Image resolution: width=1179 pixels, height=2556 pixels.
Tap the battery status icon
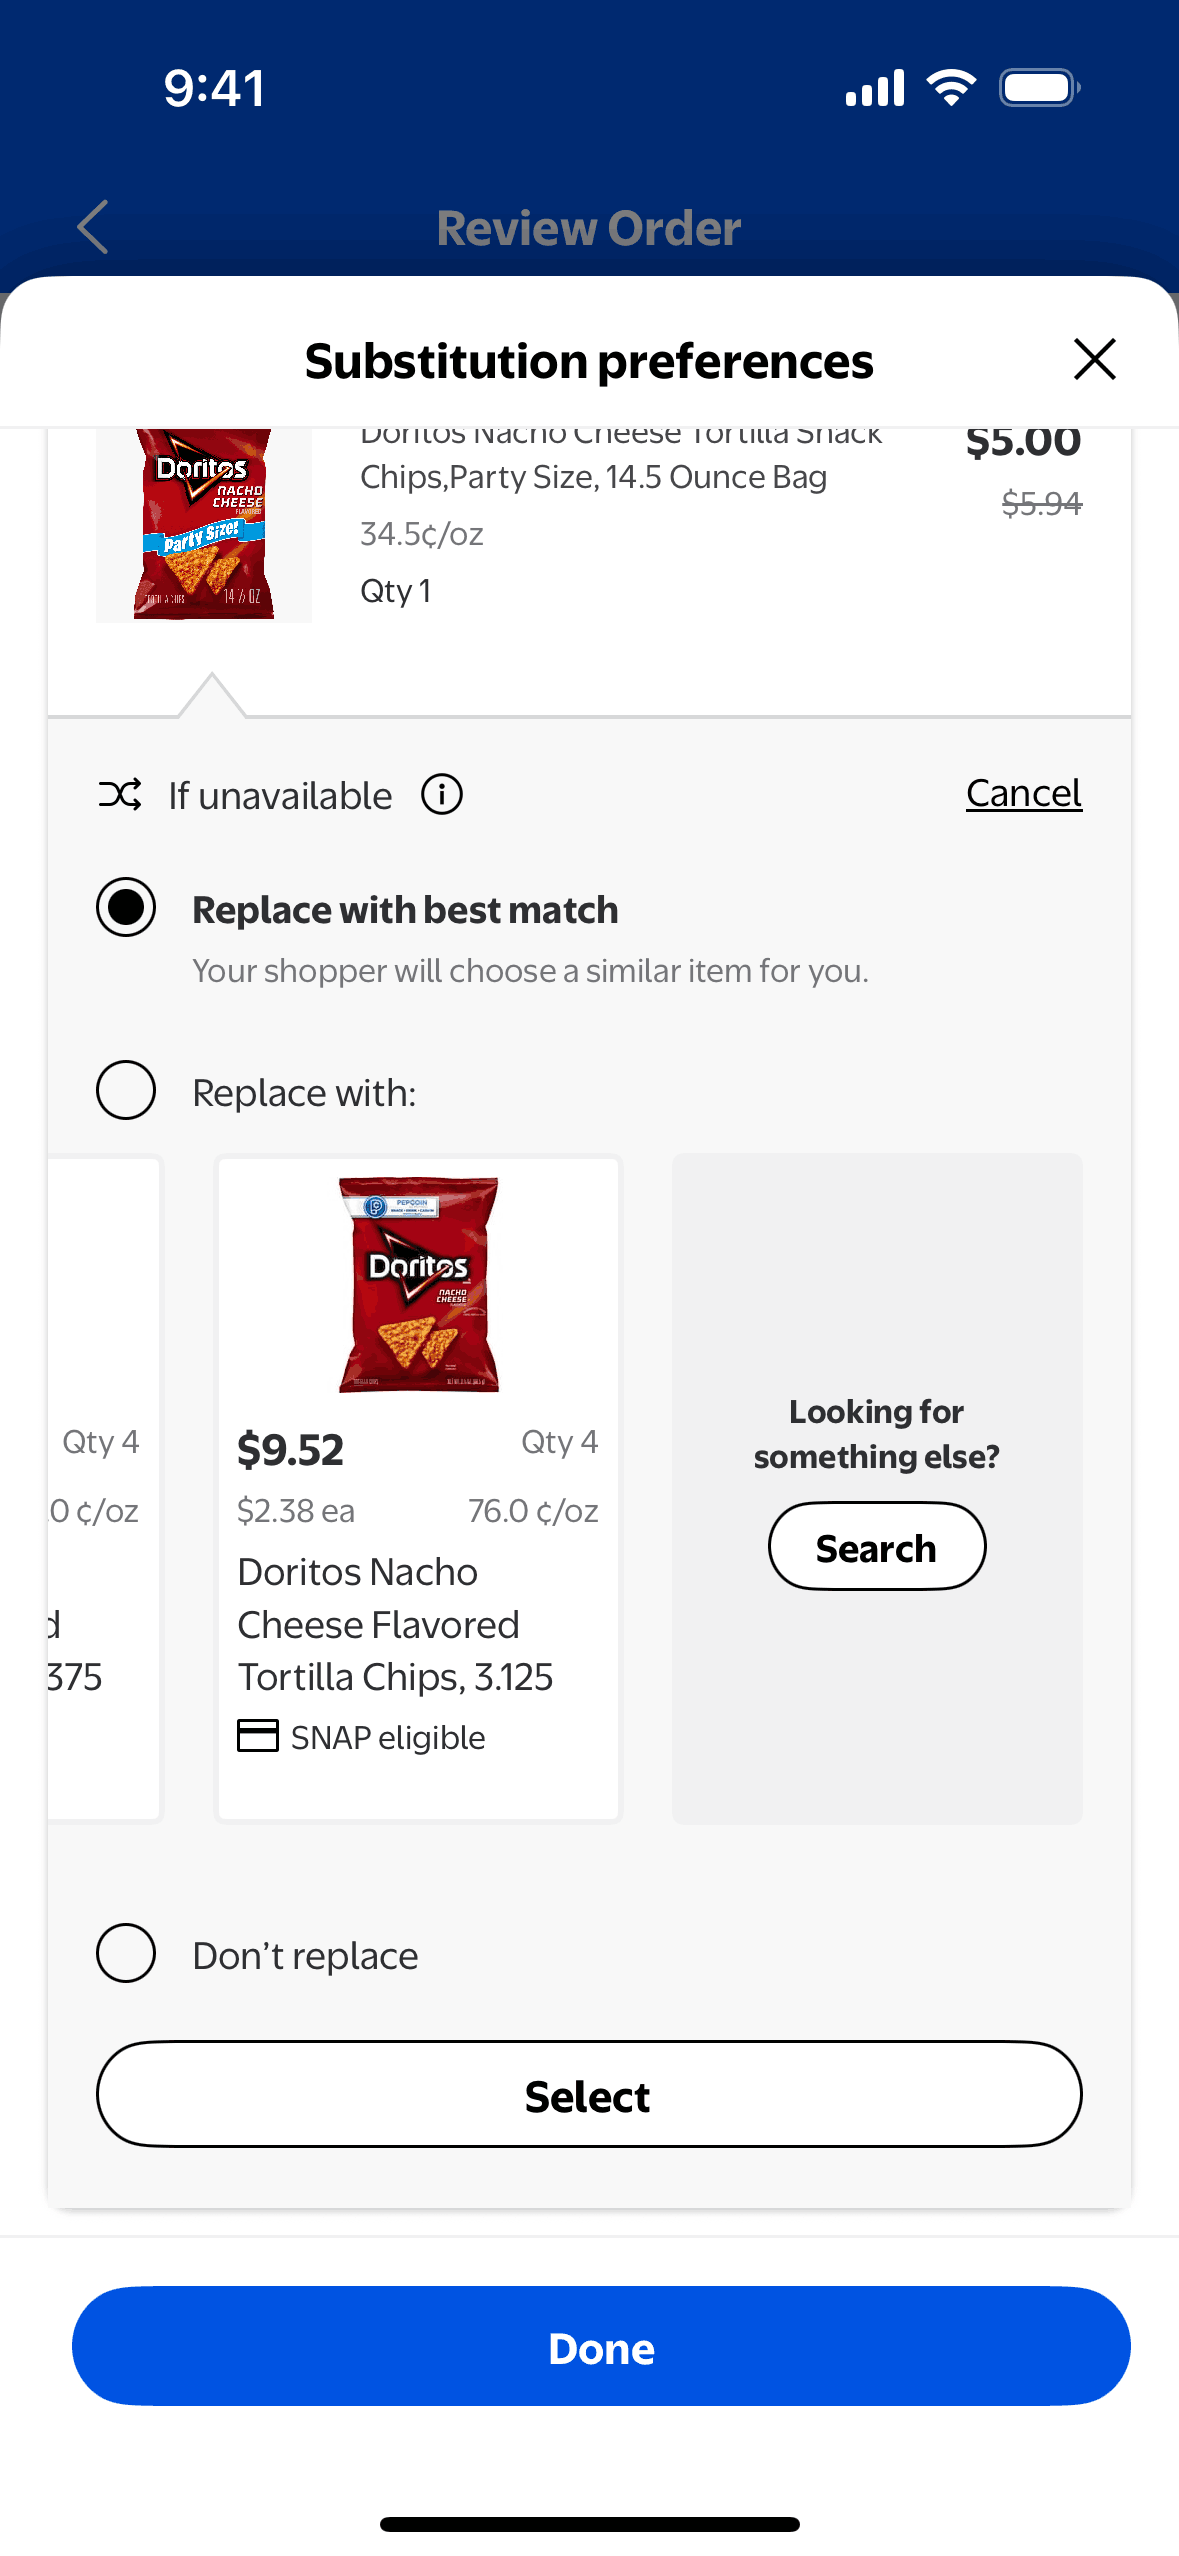[1039, 88]
